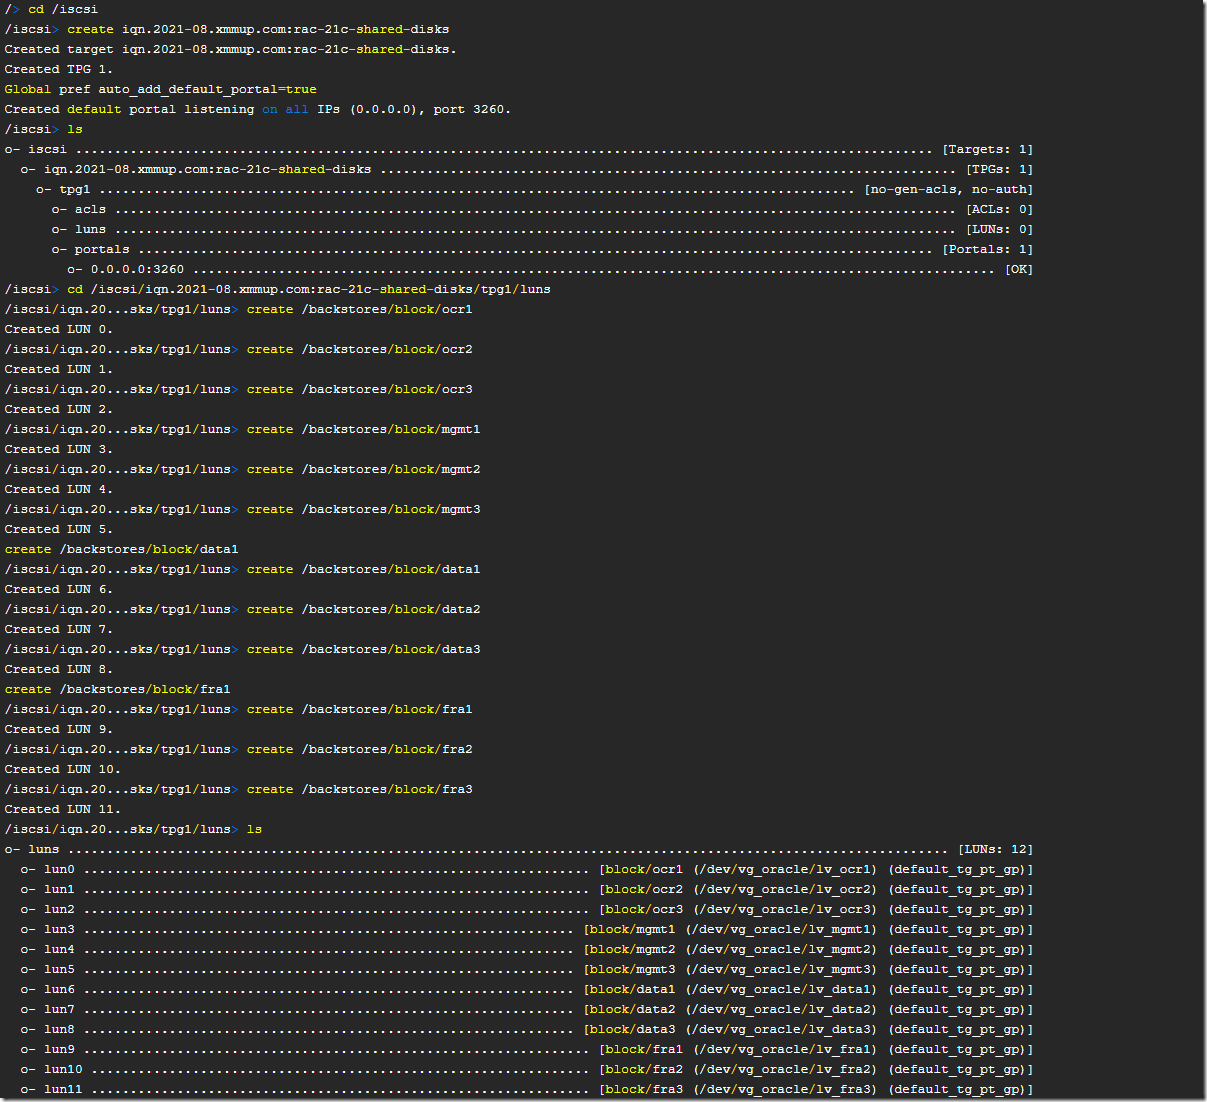Click the '[OK]' portal status

[1018, 269]
